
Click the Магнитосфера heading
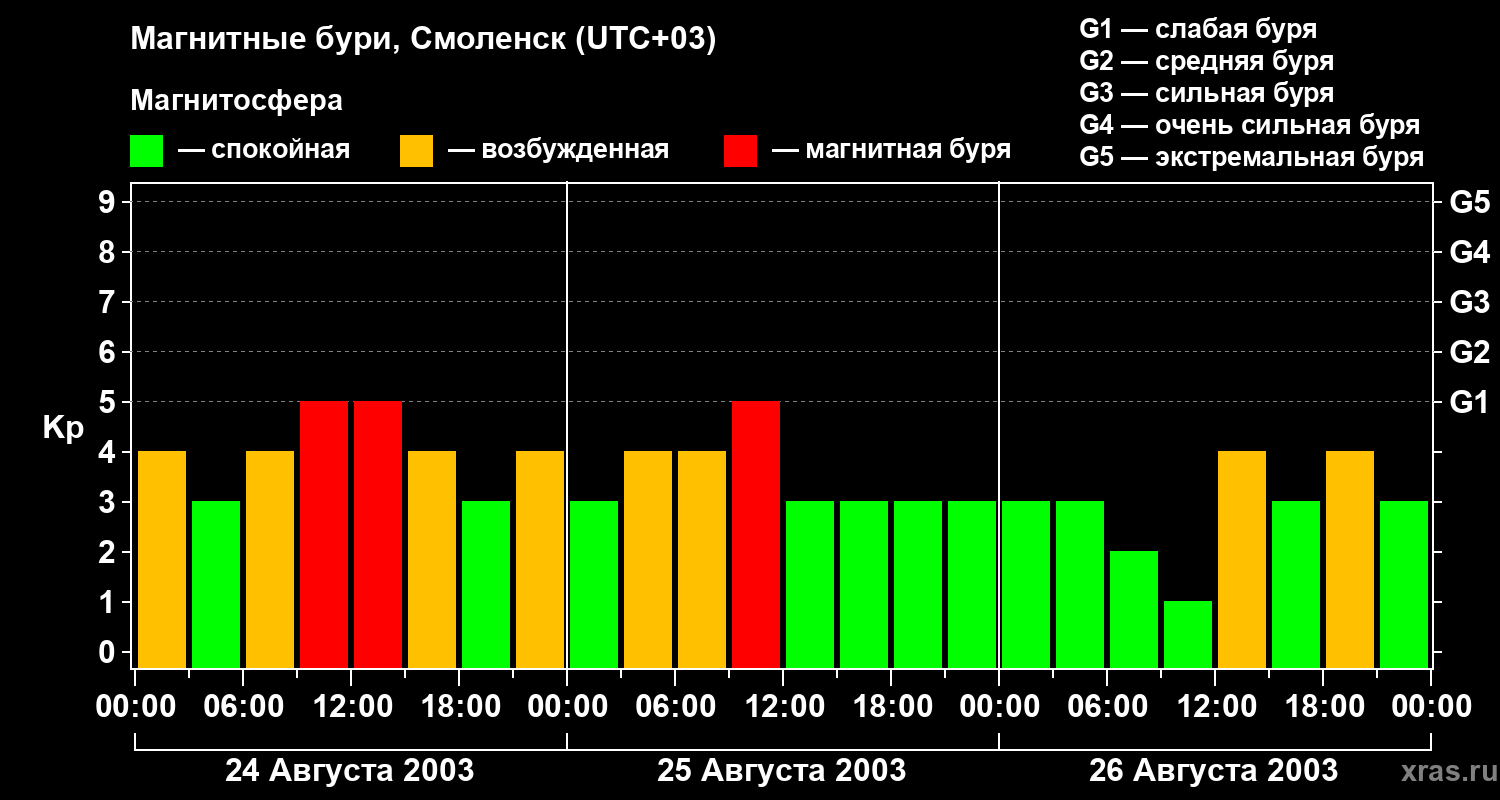(236, 101)
